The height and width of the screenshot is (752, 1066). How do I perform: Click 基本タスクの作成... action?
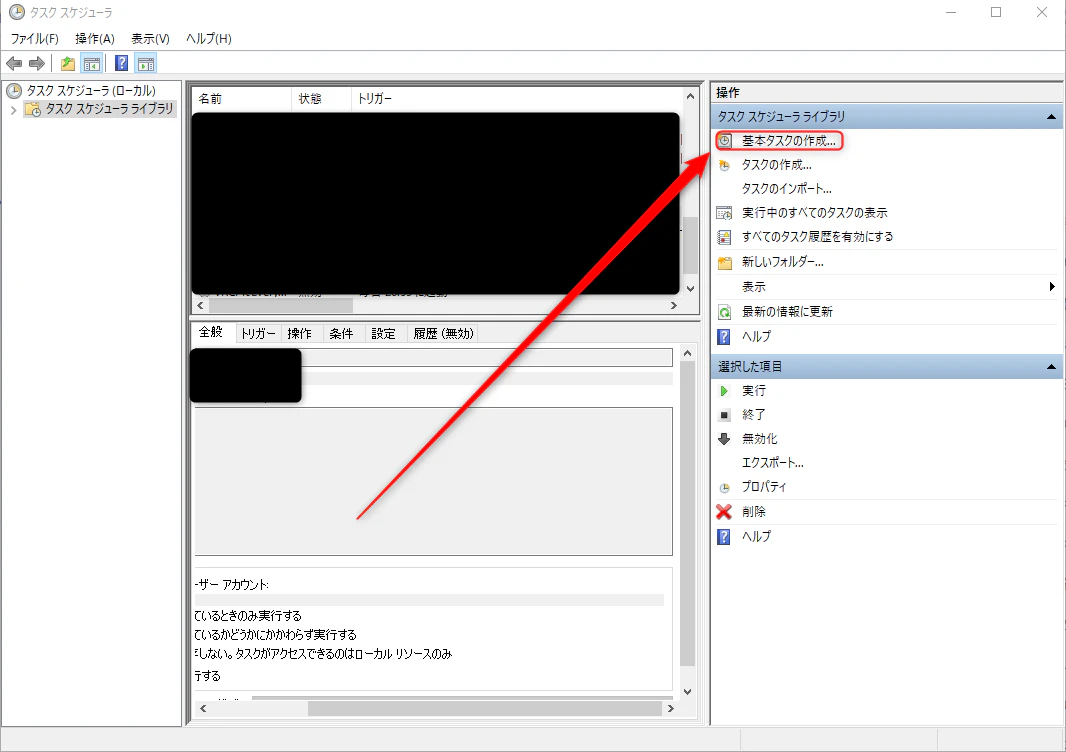[789, 141]
